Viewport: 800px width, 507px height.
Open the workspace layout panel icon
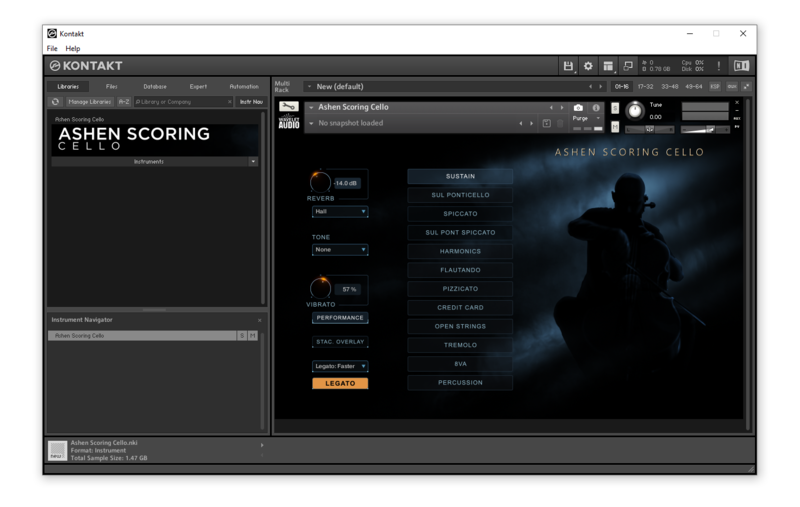[608, 66]
